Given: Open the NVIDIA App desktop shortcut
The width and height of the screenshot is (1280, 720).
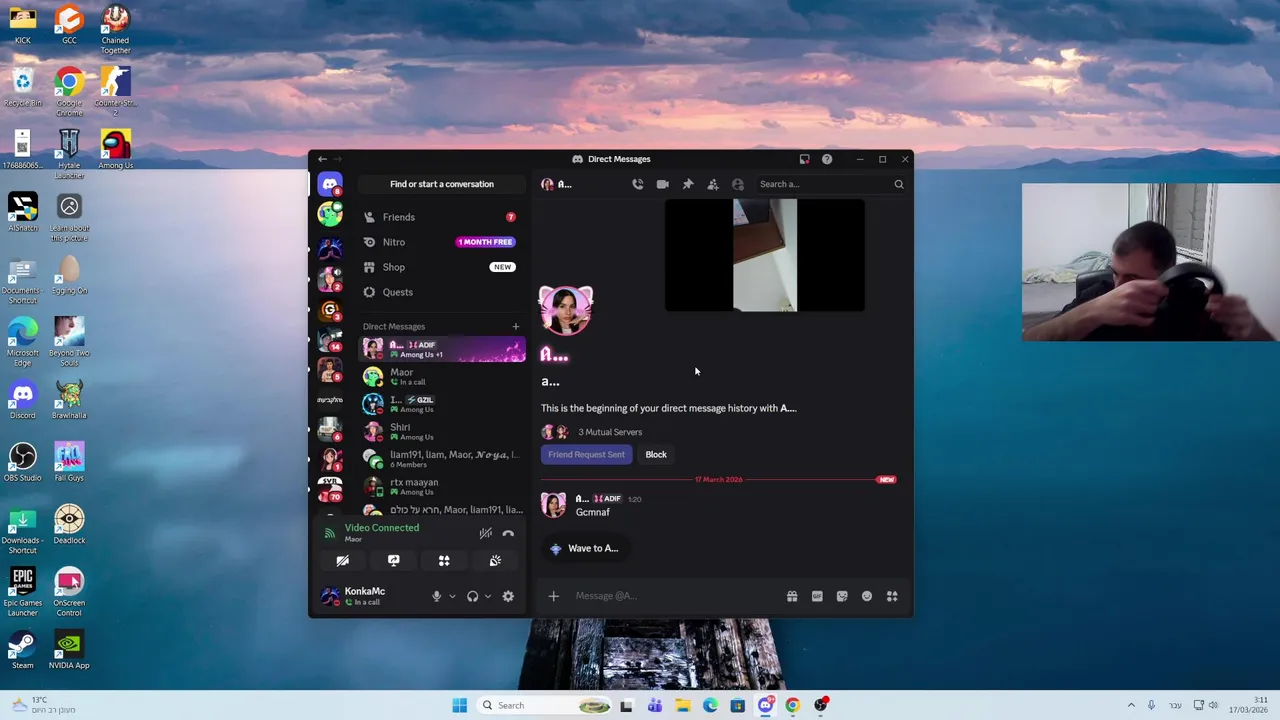Looking at the screenshot, I should [x=69, y=649].
